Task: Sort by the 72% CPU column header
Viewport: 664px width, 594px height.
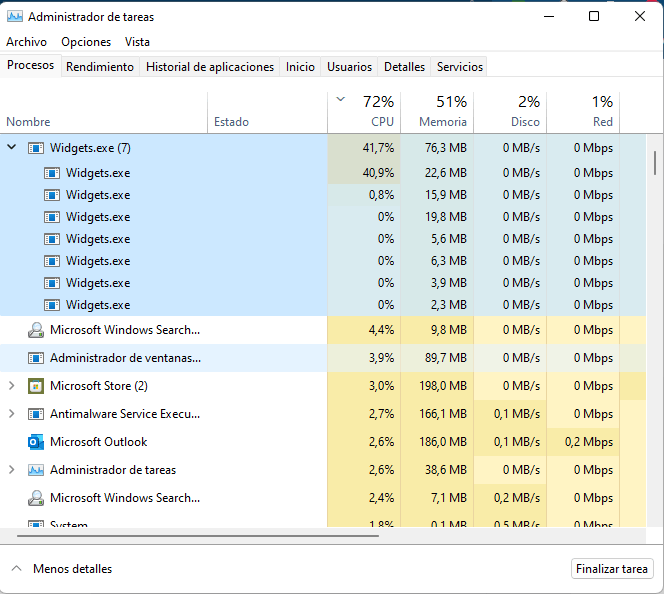Action: pos(364,113)
